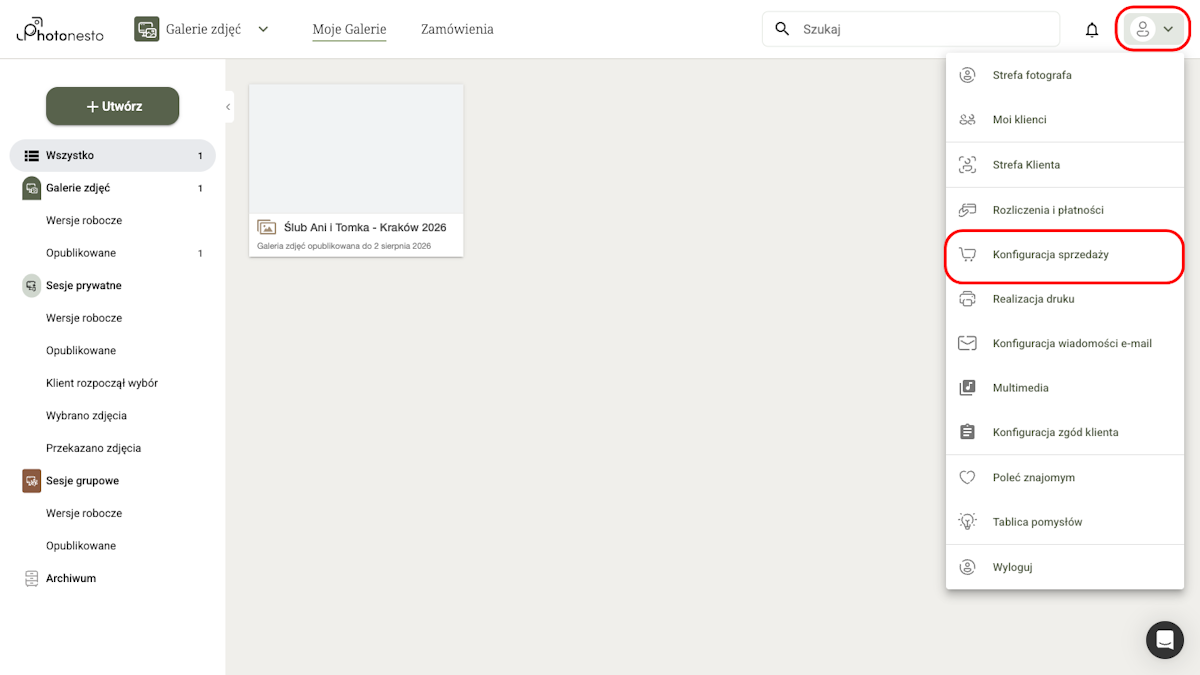
Task: Click the printer icon
Action: point(967,299)
